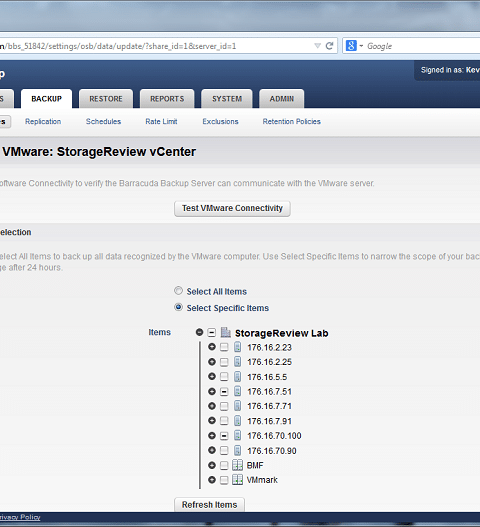Expand the VMmark tree node
Viewport: 480px width, 527px height.
(212, 480)
